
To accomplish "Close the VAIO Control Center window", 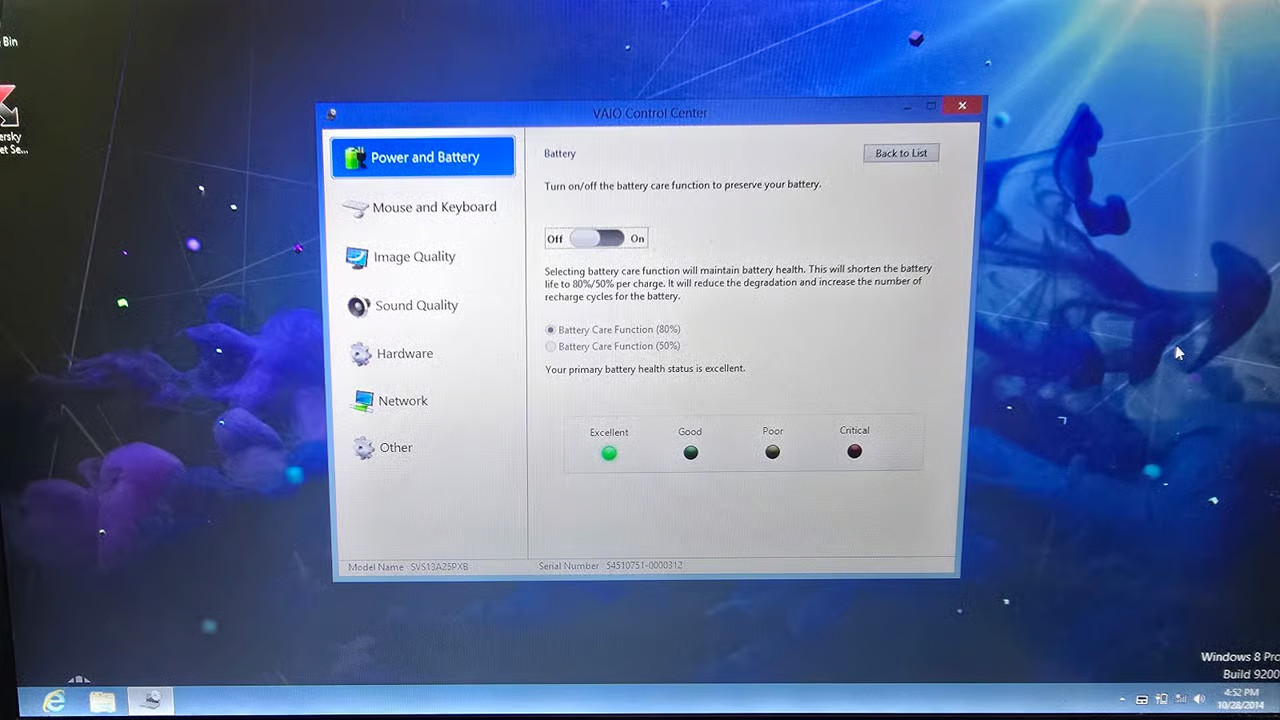I will pos(962,106).
